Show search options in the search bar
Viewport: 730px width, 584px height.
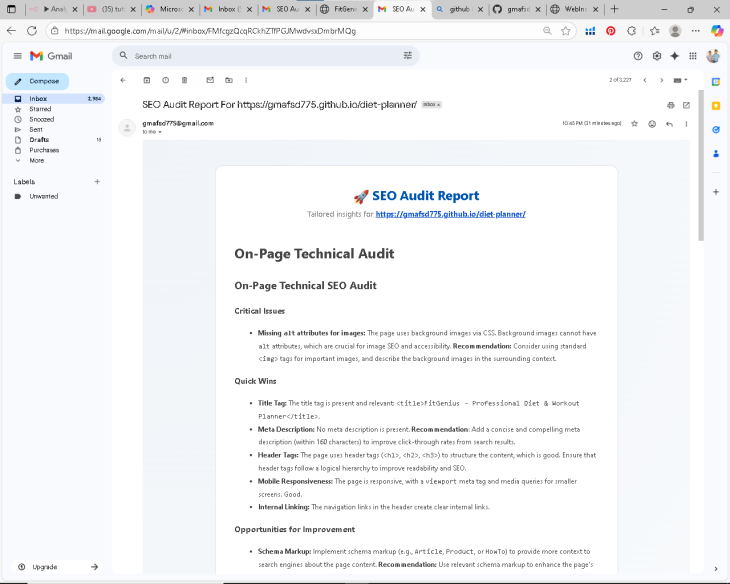click(407, 56)
